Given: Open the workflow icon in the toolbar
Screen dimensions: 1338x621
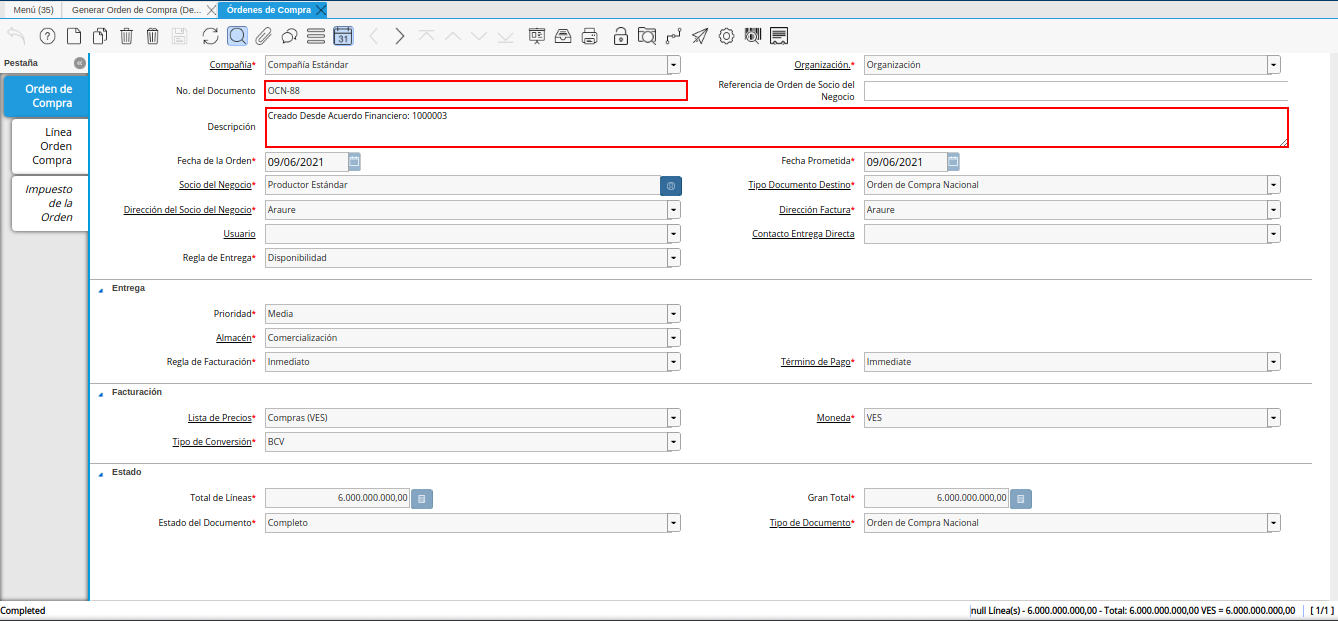Looking at the screenshot, I should (673, 36).
